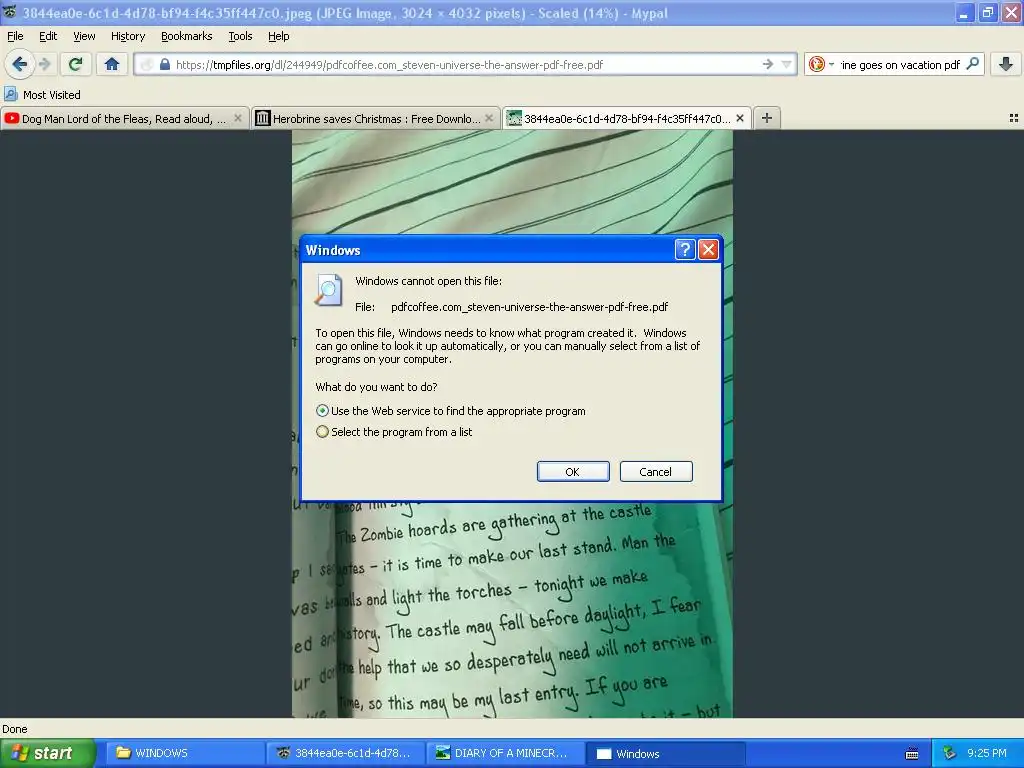1024x768 pixels.
Task: Reload the page with the refresh icon
Action: click(x=76, y=64)
